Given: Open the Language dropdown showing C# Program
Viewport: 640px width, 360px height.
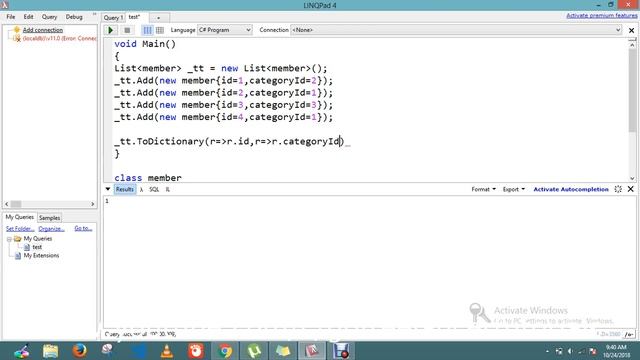Looking at the screenshot, I should click(224, 30).
